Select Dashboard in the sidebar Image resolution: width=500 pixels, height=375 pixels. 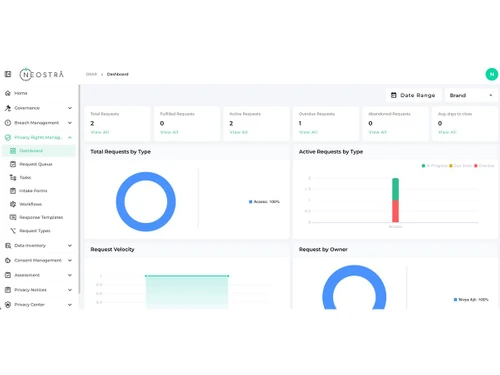tap(39, 151)
